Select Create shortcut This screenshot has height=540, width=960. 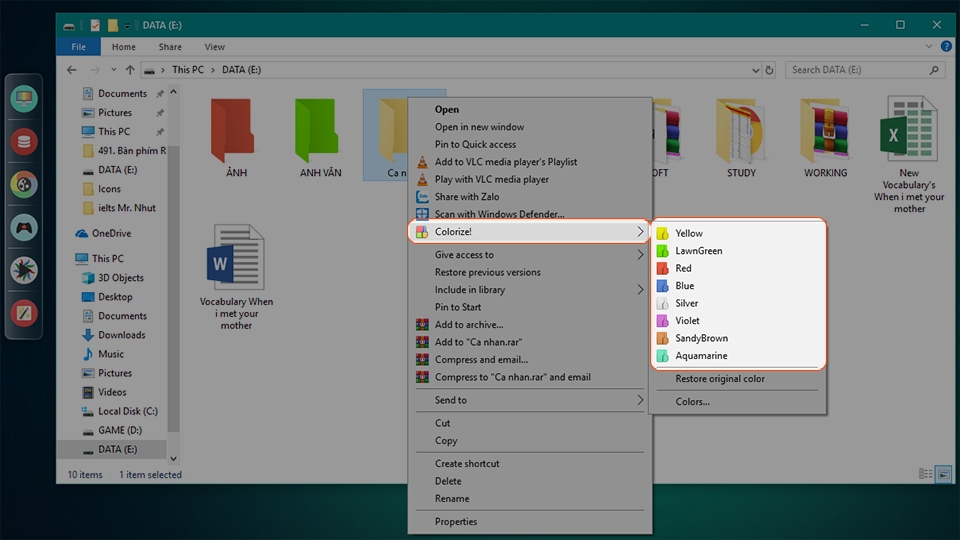(467, 463)
